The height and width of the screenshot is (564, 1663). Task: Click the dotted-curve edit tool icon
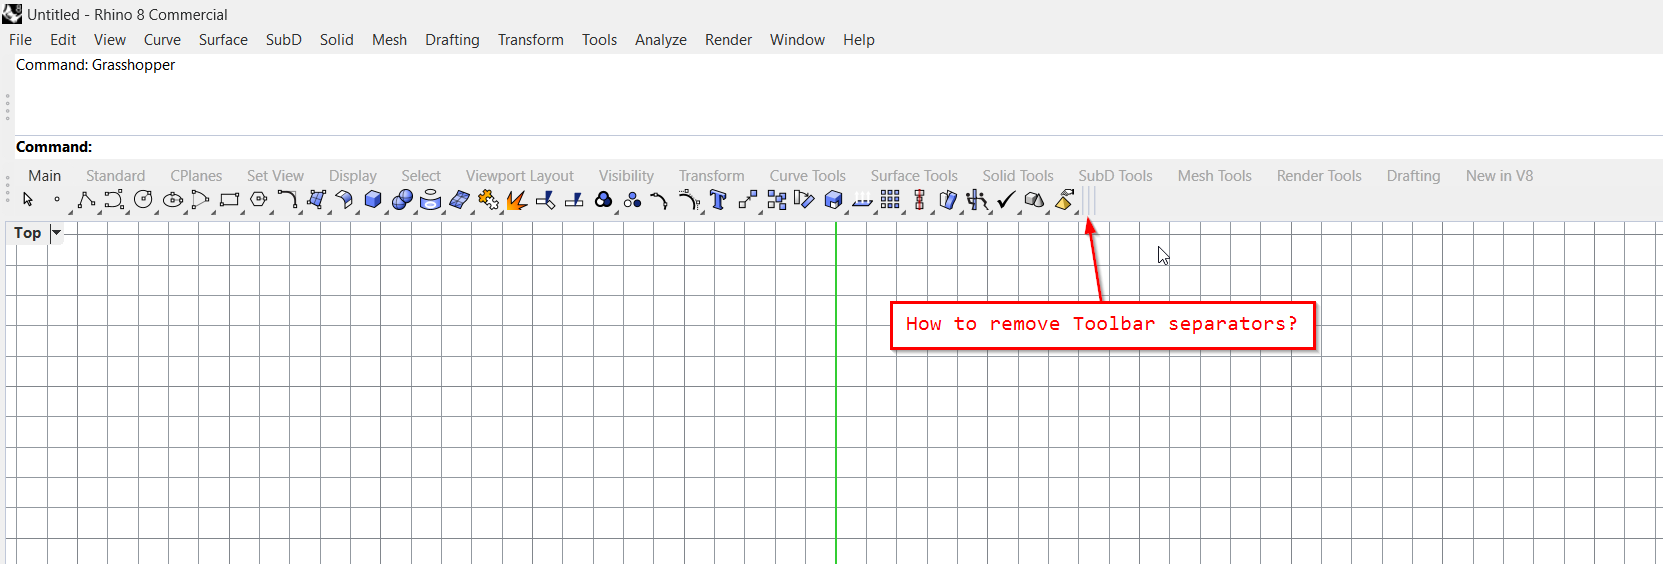689,200
